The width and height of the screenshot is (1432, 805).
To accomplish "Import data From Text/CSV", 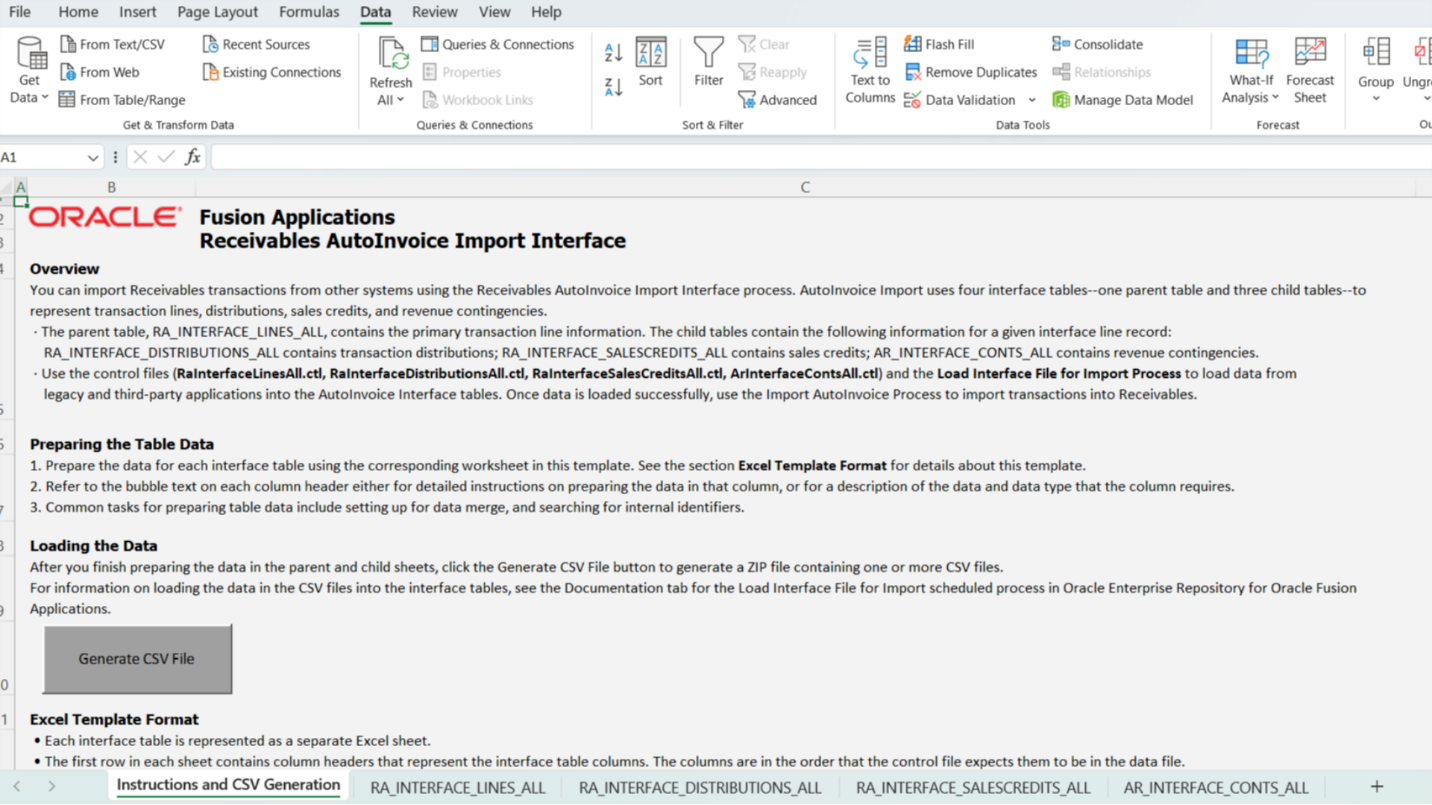I will [112, 44].
